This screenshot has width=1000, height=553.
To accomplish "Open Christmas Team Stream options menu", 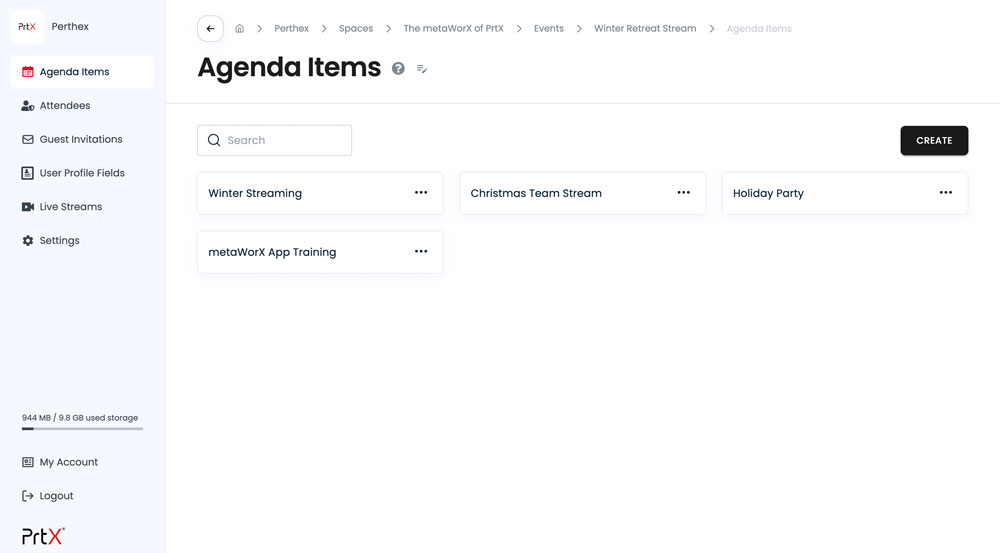I will click(683, 193).
